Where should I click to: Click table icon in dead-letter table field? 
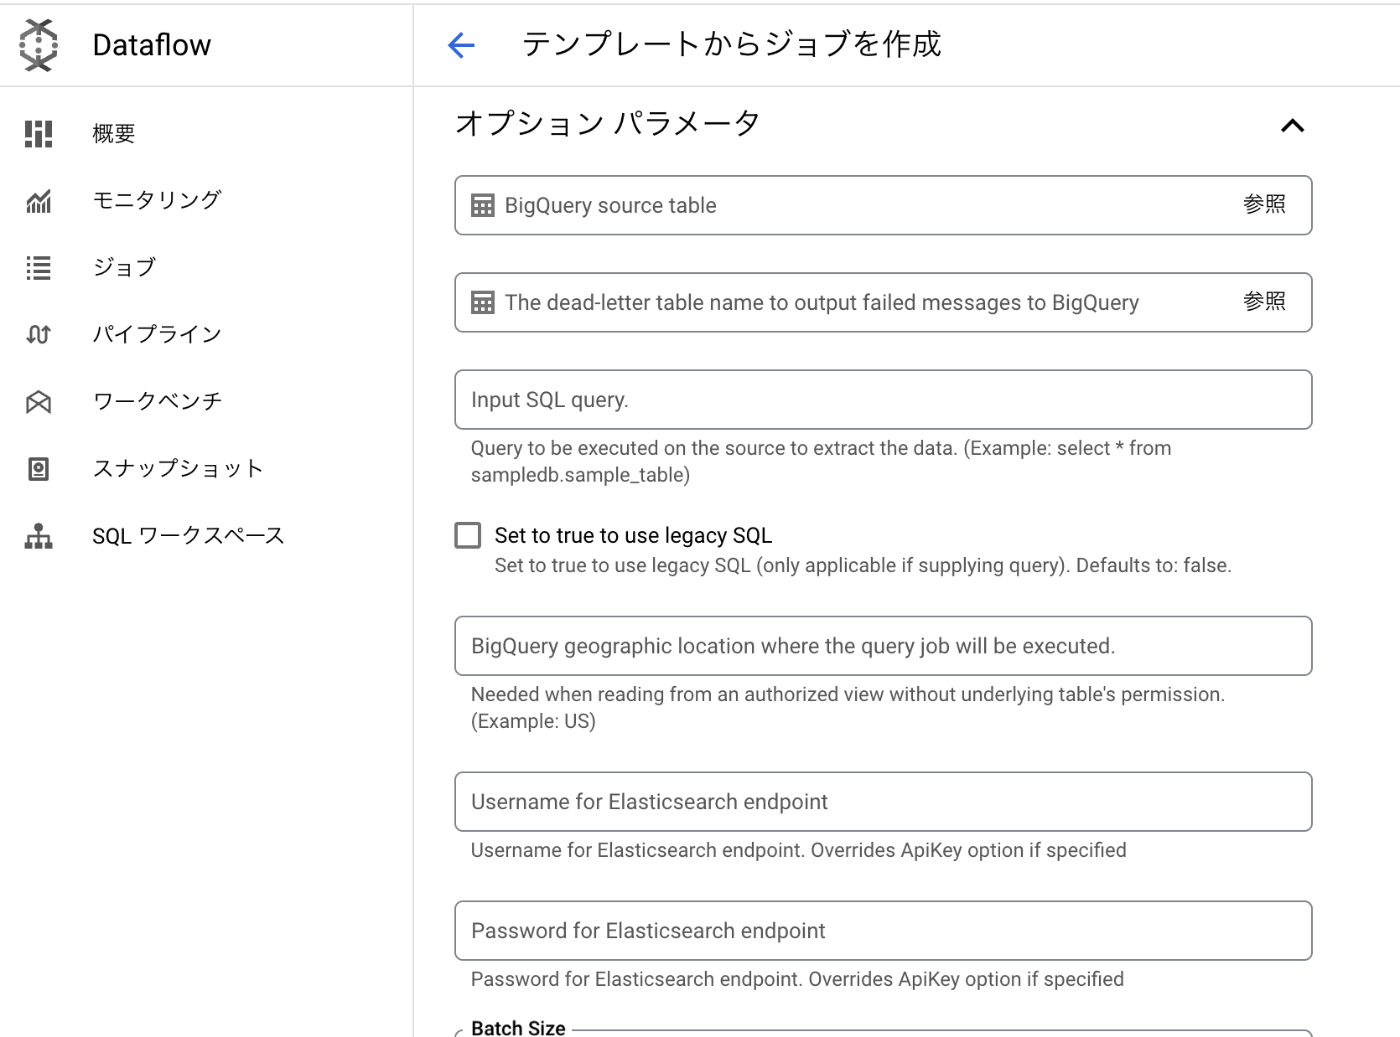(482, 303)
